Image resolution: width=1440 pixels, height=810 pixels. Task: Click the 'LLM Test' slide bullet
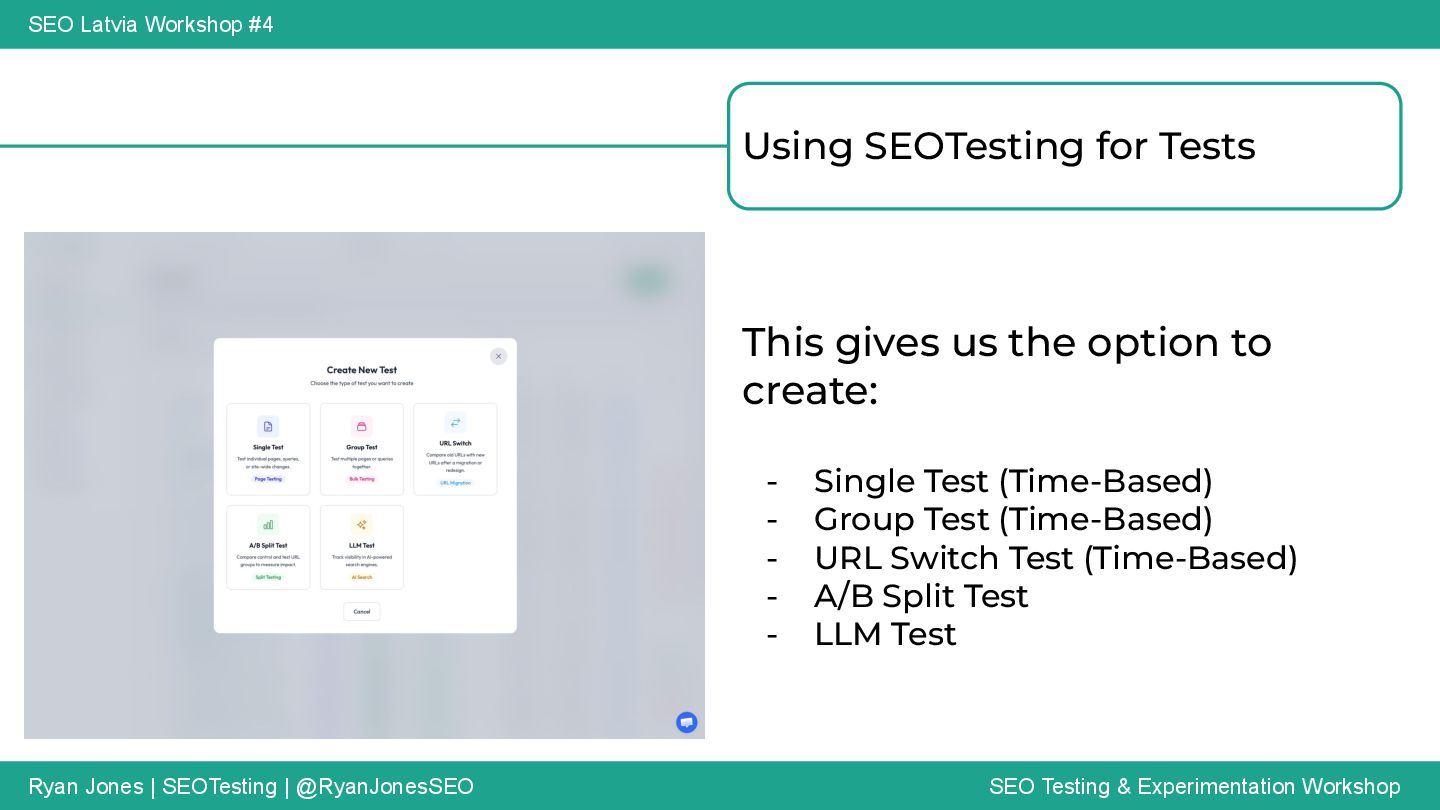[885, 634]
